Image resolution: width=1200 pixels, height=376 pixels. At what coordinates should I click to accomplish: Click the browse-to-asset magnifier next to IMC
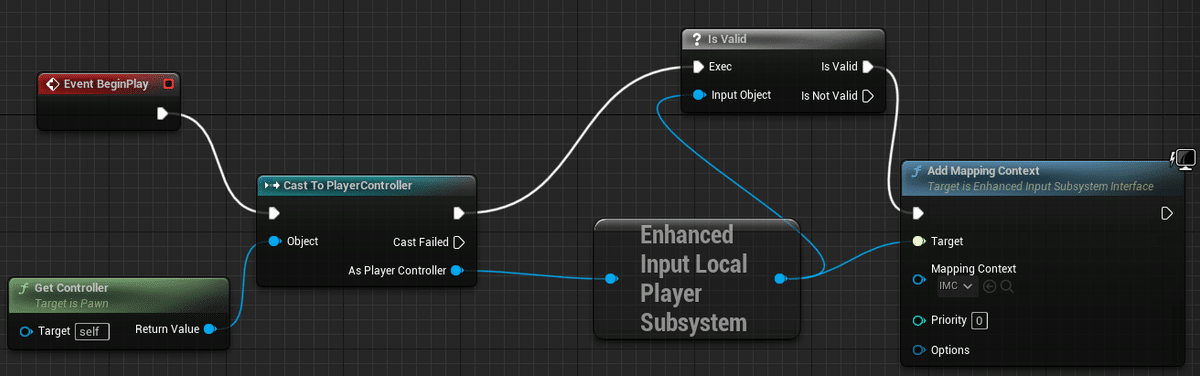(1007, 287)
